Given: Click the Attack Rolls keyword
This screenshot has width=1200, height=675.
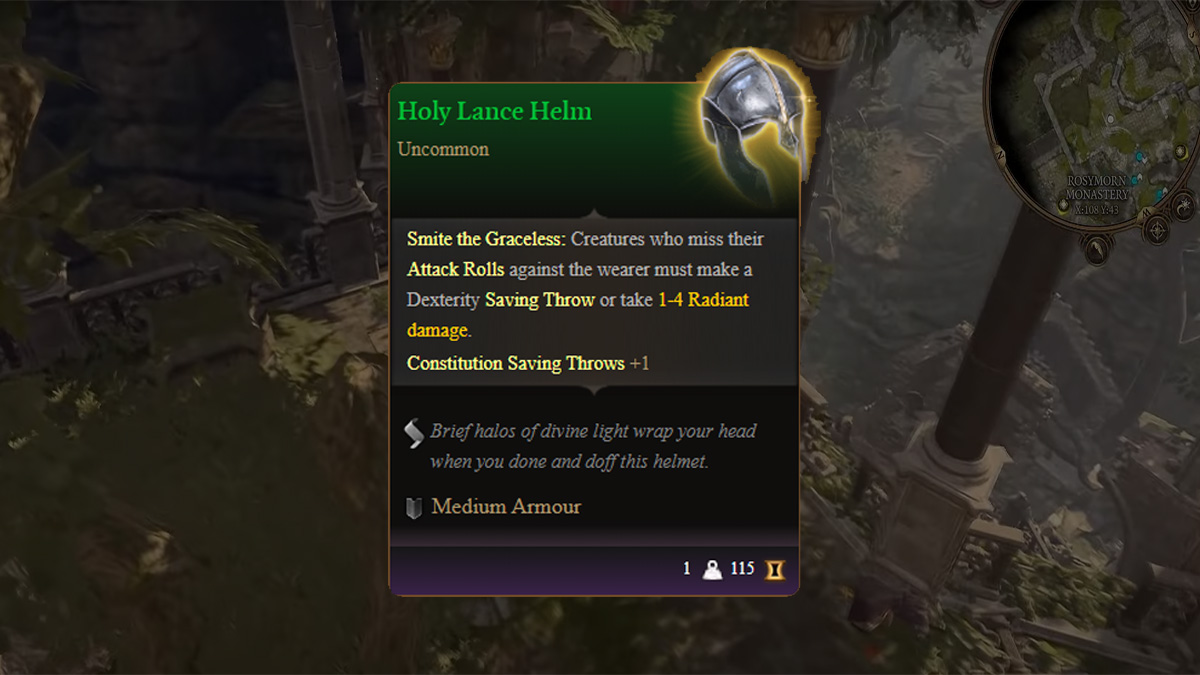Looking at the screenshot, I should click(456, 270).
